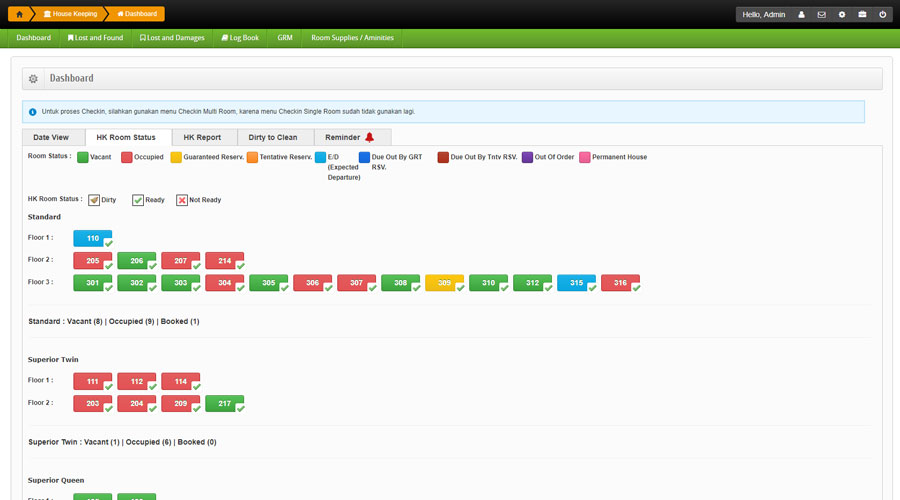This screenshot has width=900, height=500.
Task: Click the briefcase icon in top bar
Action: (862, 15)
